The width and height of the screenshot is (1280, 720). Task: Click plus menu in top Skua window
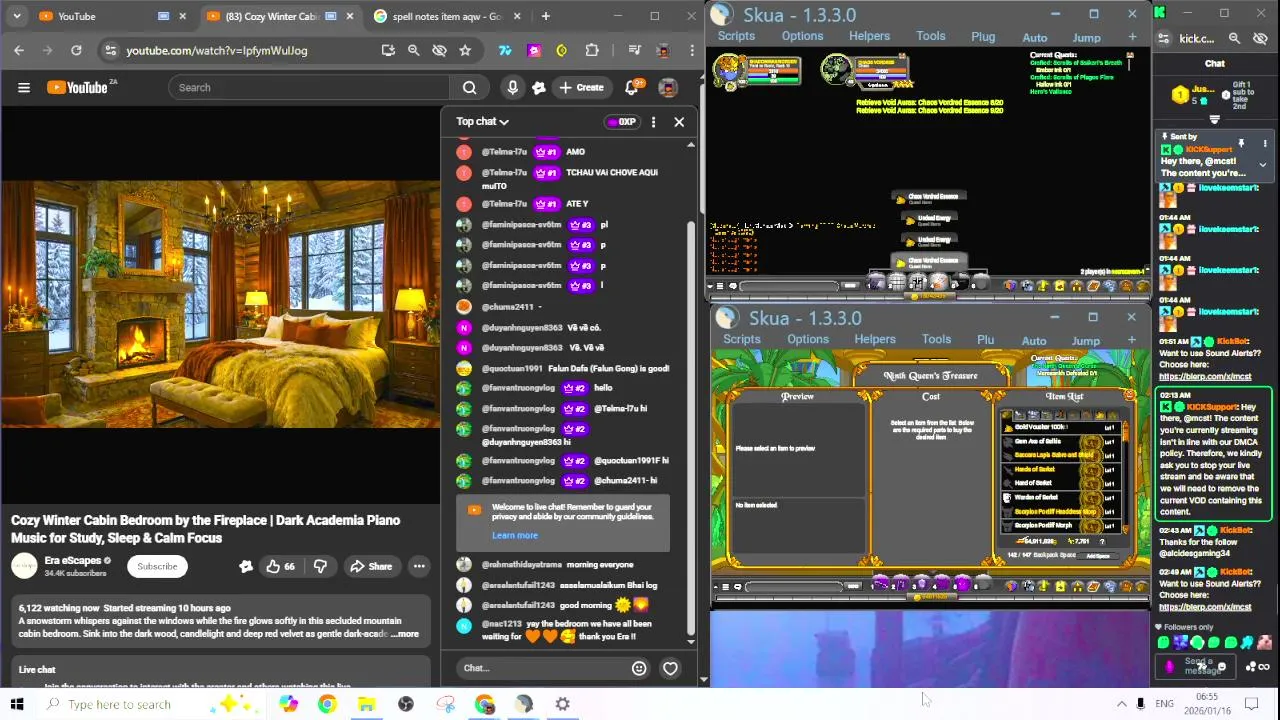pyautogui.click(x=1132, y=37)
